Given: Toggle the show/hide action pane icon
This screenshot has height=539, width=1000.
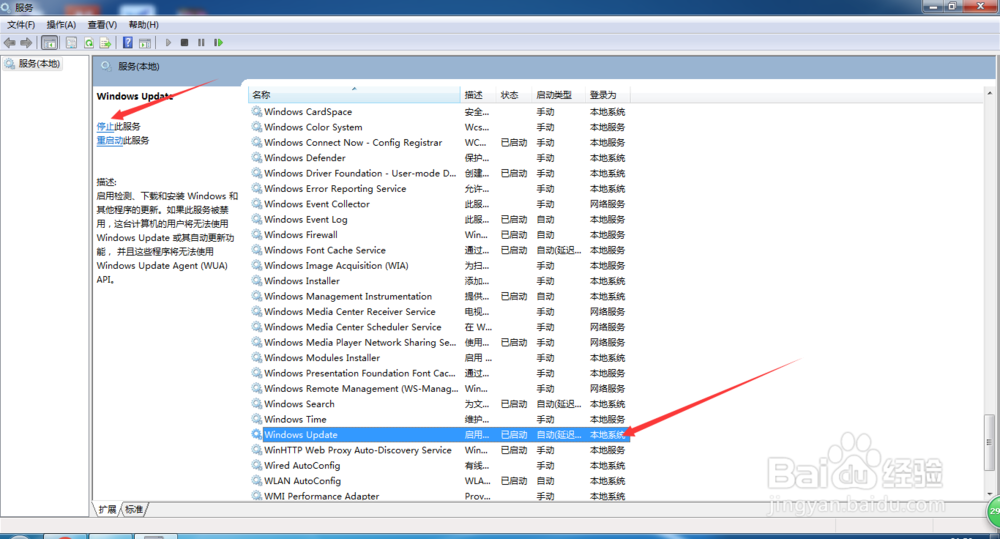Looking at the screenshot, I should click(145, 43).
